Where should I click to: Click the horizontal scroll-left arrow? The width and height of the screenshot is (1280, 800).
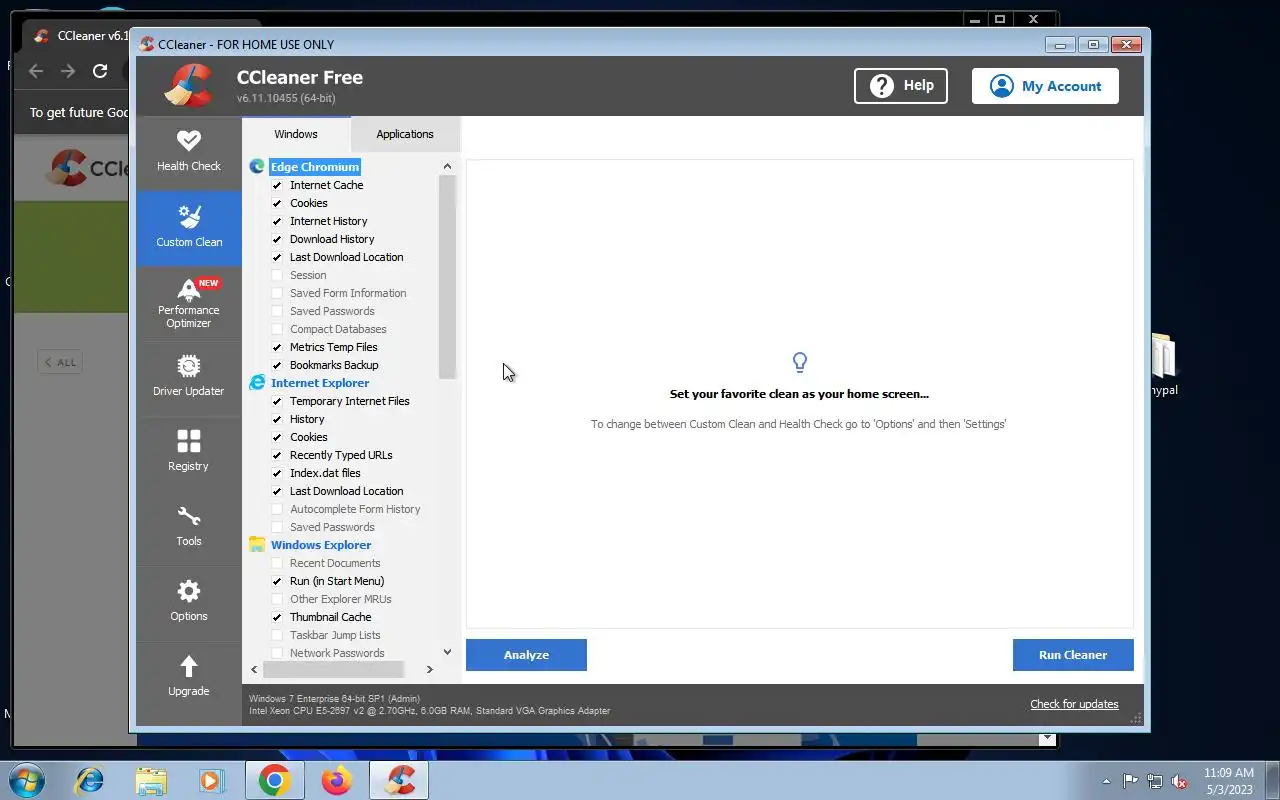point(254,669)
